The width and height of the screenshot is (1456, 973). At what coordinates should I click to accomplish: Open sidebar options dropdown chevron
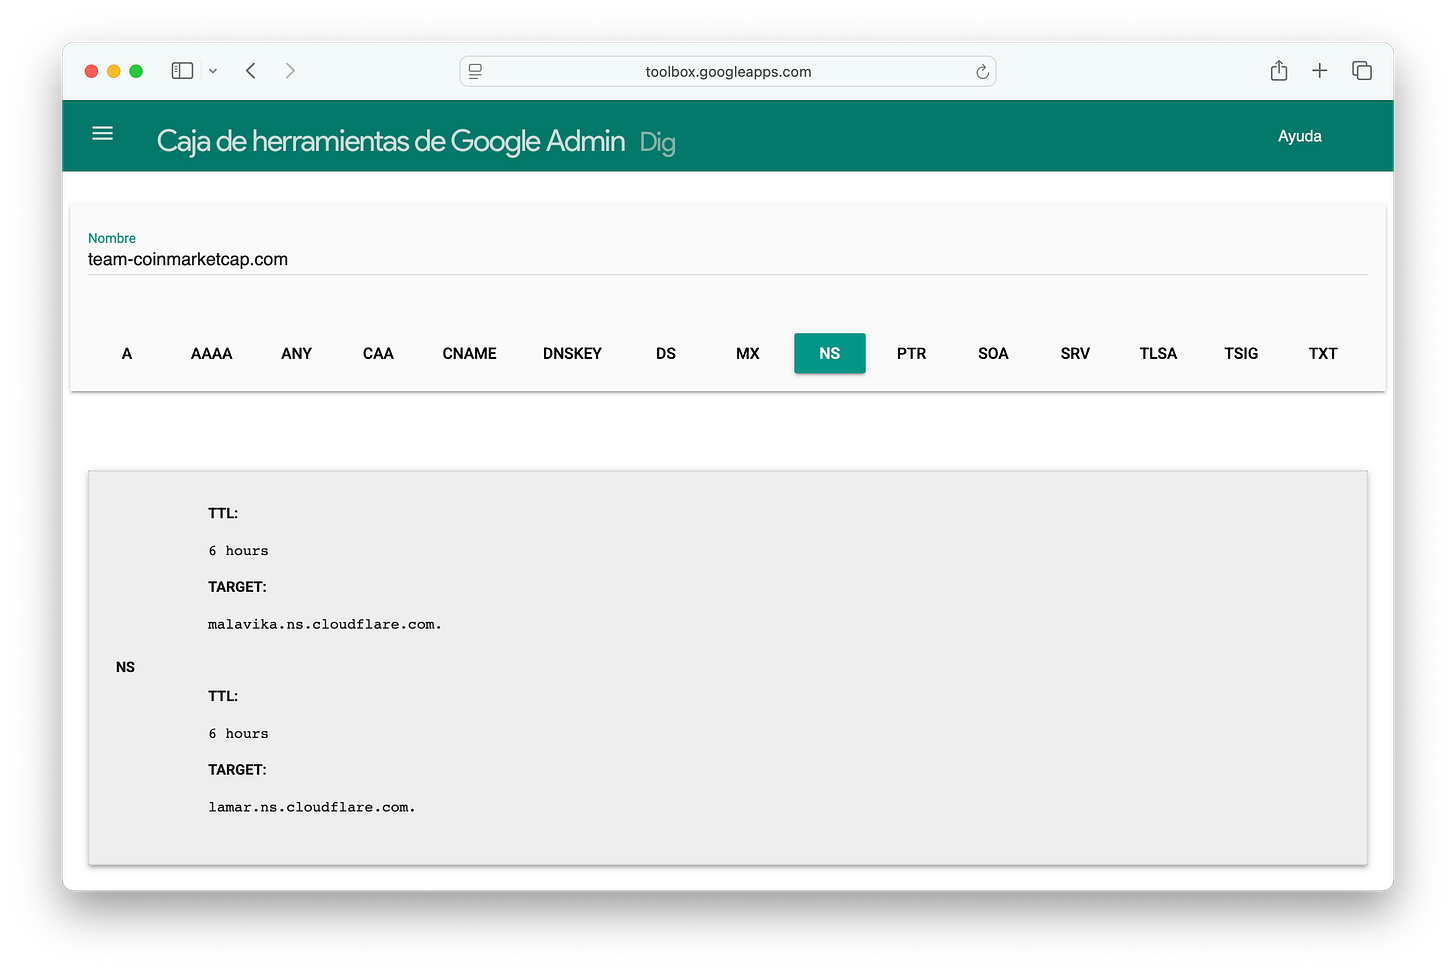[x=213, y=71]
